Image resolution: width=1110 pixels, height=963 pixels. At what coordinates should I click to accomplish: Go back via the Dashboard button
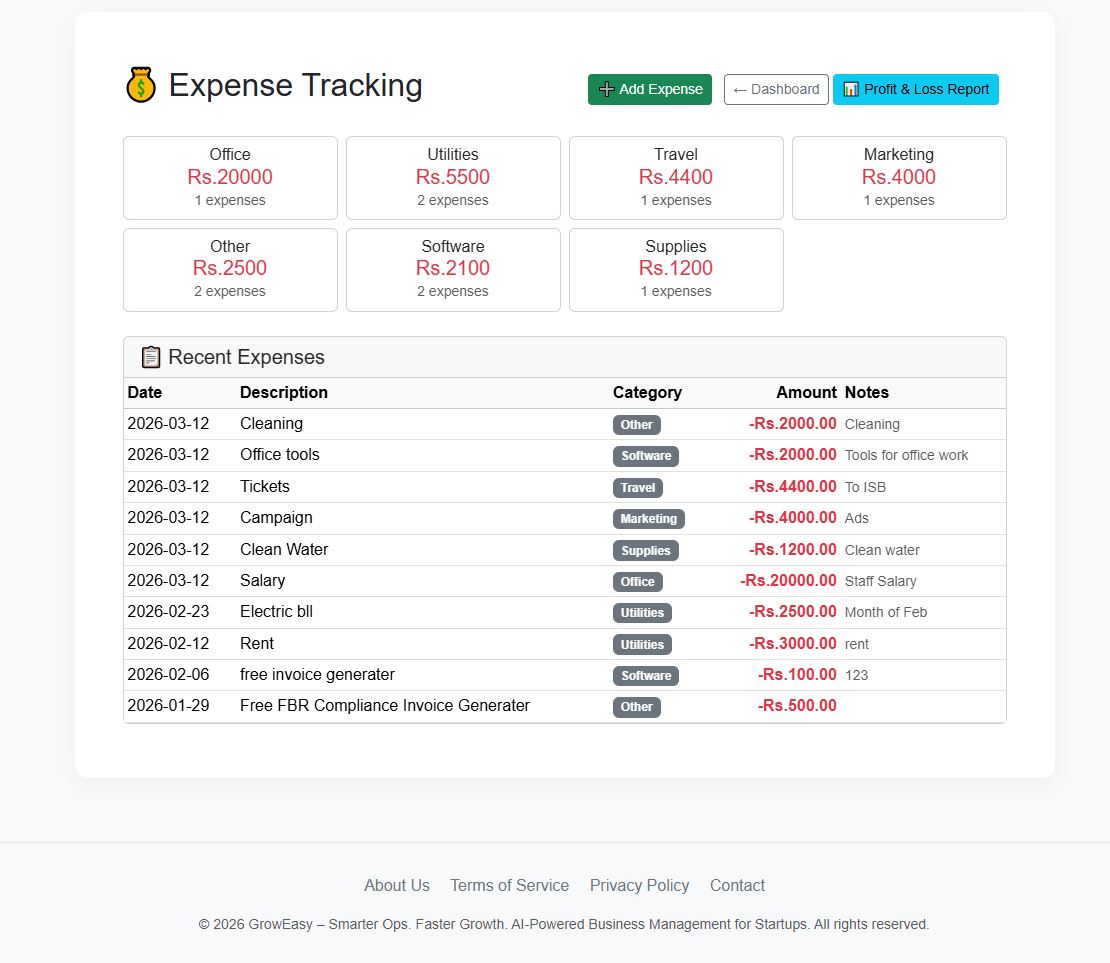click(776, 89)
